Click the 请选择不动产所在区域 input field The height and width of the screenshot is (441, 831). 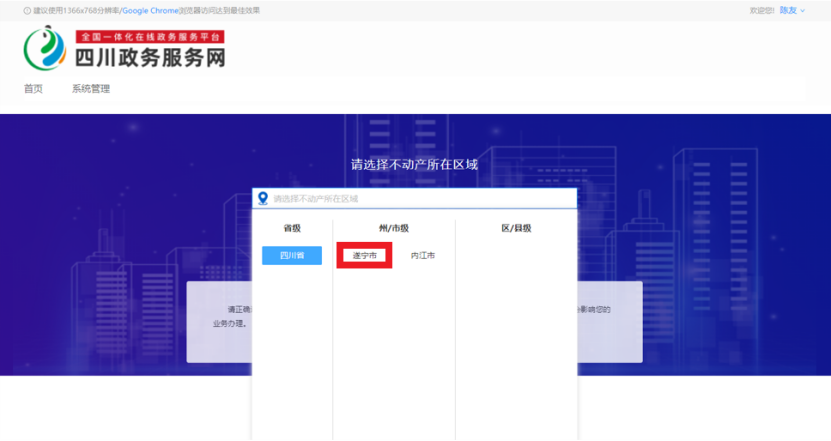(x=420, y=198)
